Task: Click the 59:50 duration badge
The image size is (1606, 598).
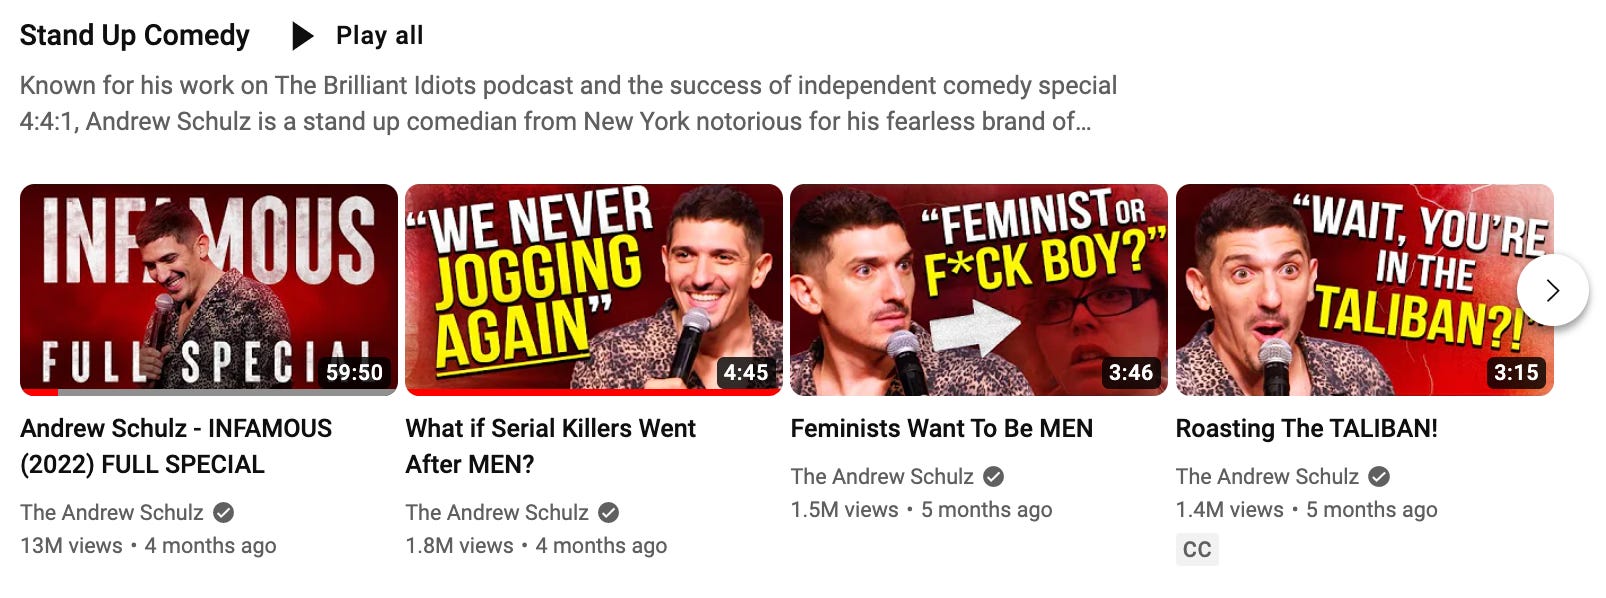Action: click(x=354, y=373)
